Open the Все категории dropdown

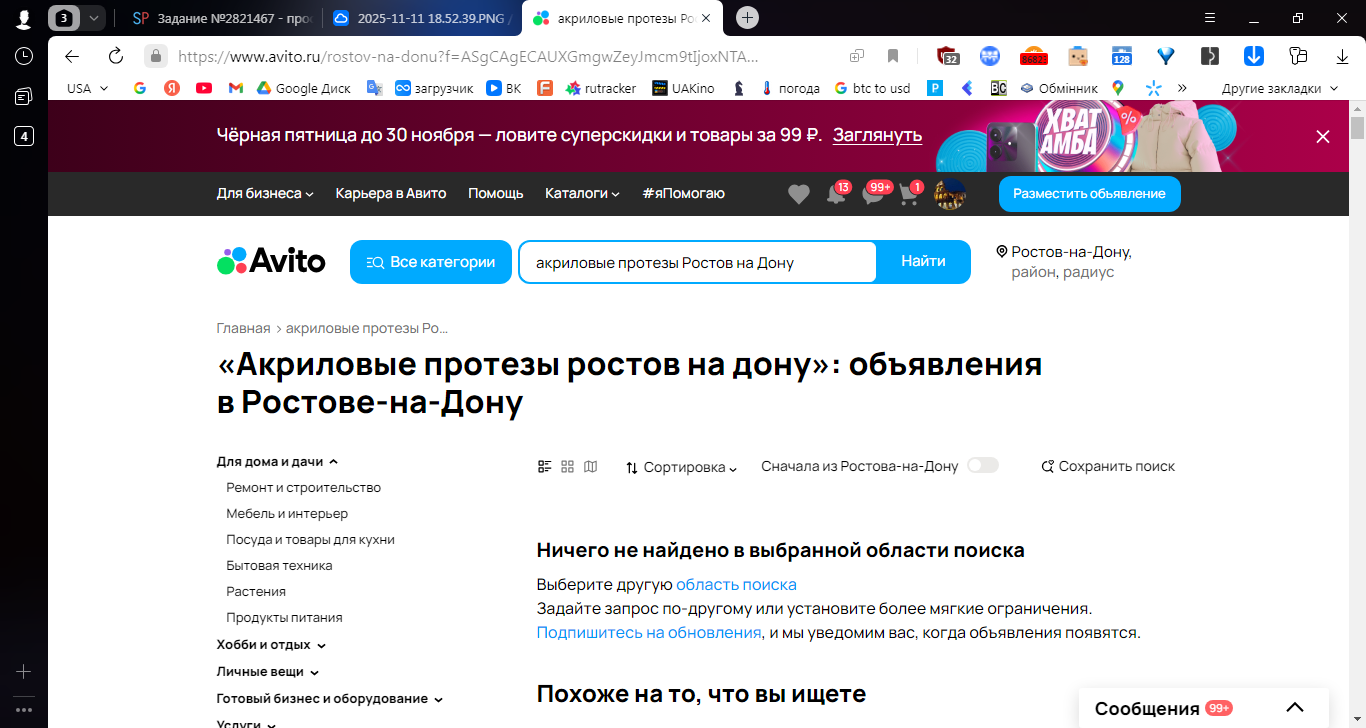click(431, 262)
